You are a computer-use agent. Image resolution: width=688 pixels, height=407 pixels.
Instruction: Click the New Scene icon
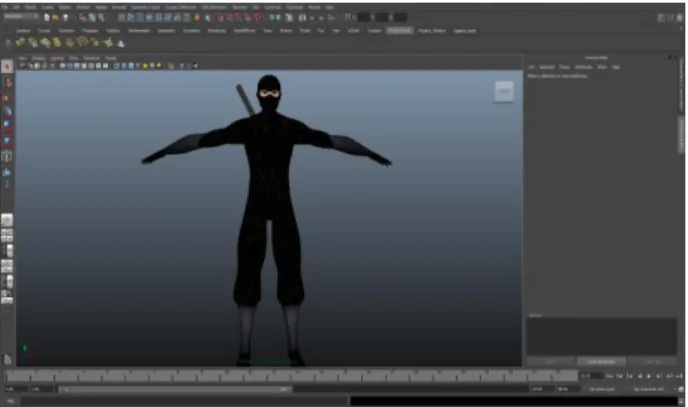(47, 18)
